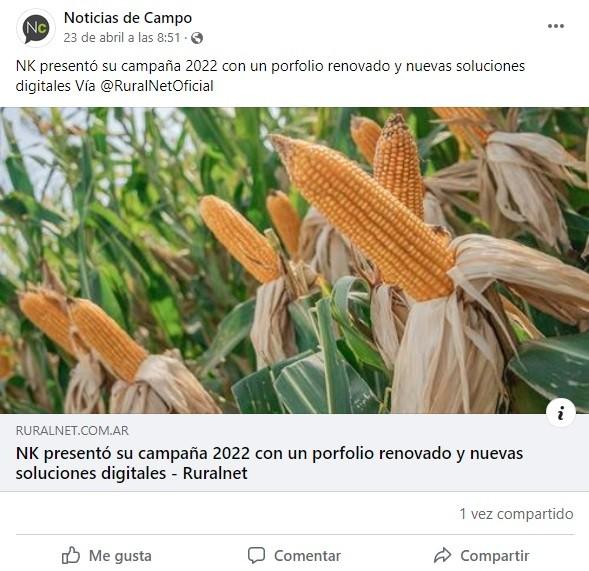This screenshot has width=589, height=571.
Task: Click the Noticias de Campo profile avatar
Action: pyautogui.click(x=36, y=28)
